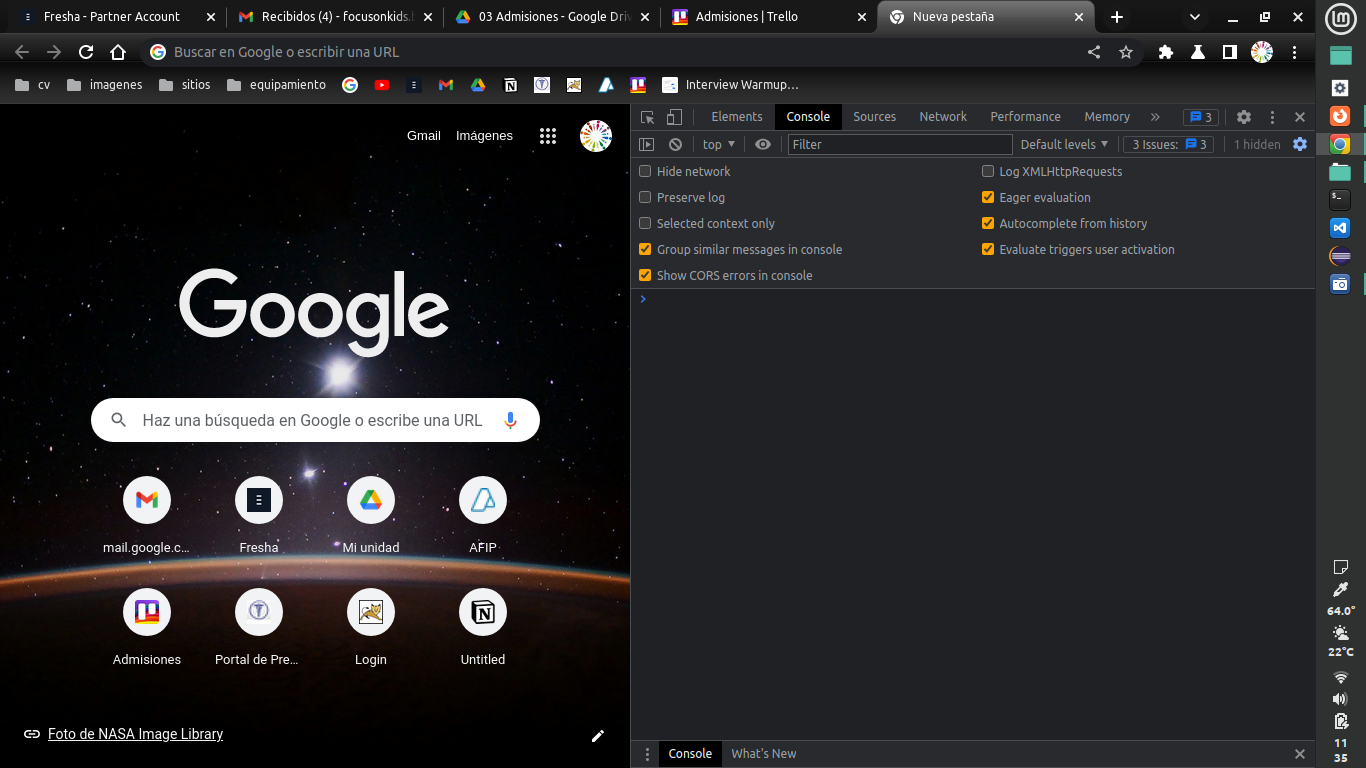Image resolution: width=1366 pixels, height=768 pixels.
Task: Go to the home page icon
Action: 118,52
